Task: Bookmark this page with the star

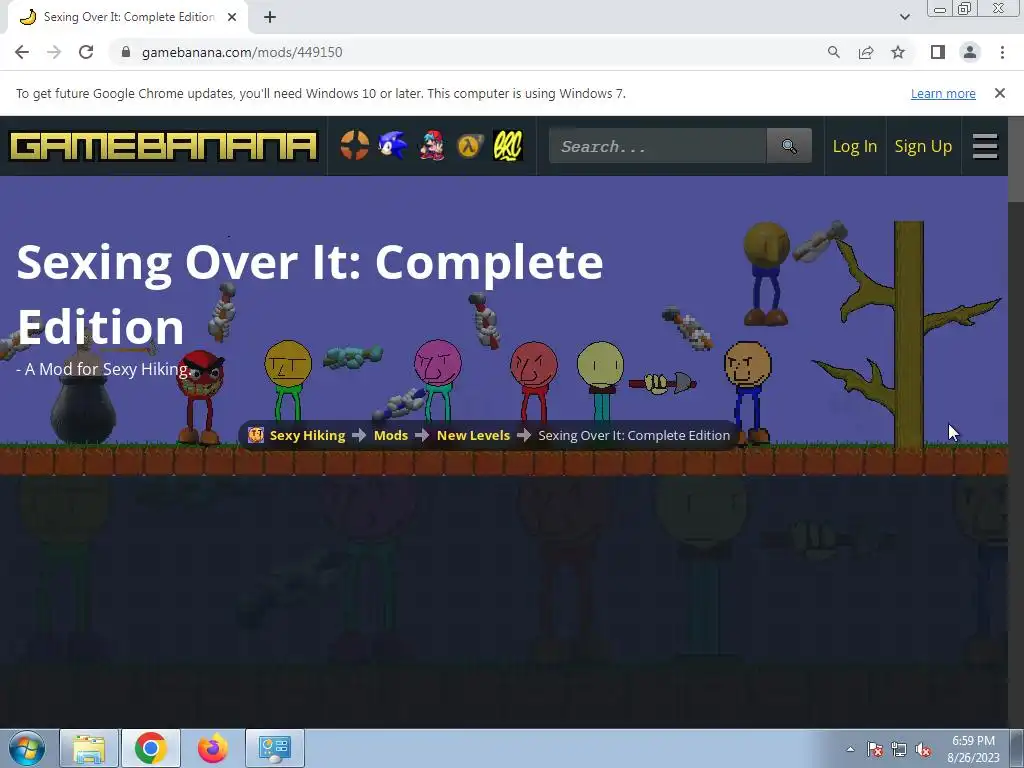Action: point(898,52)
